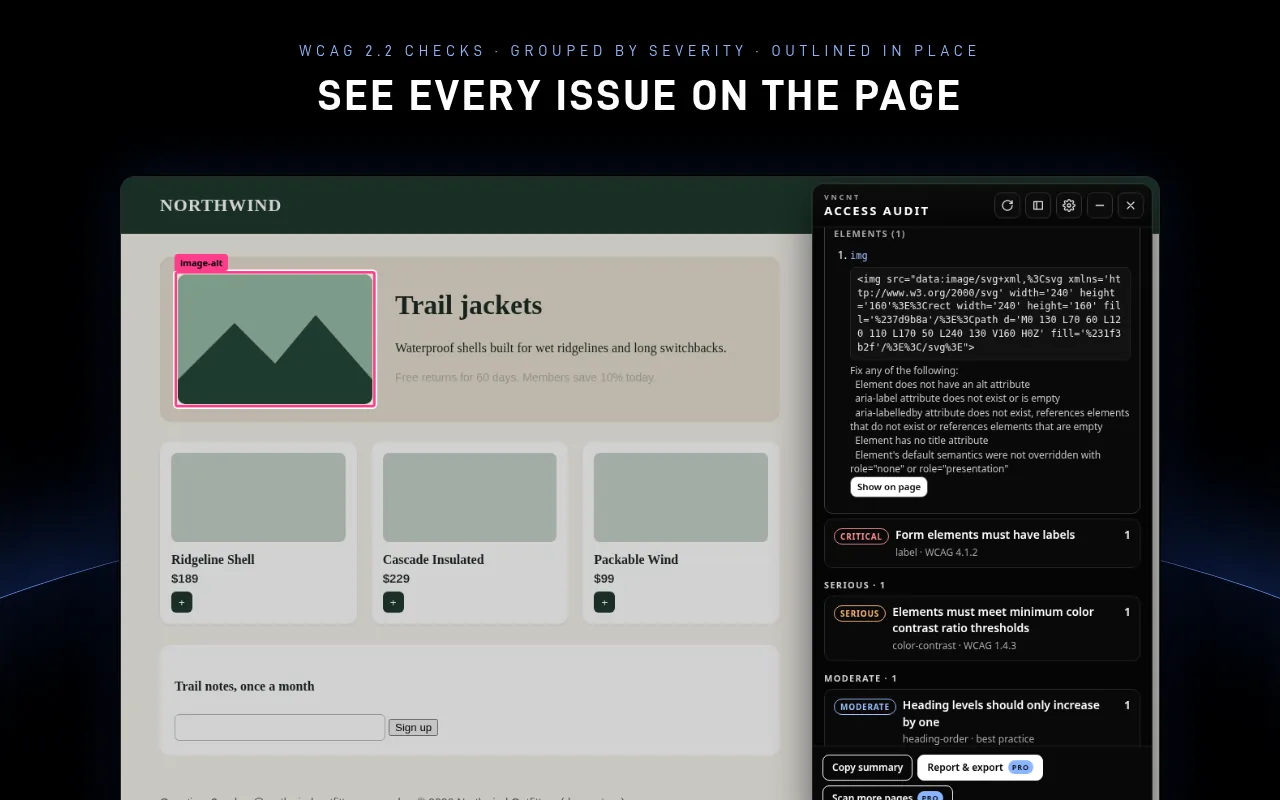This screenshot has width=1280, height=800.
Task: Expand the Heading levels issue
Action: [982, 719]
